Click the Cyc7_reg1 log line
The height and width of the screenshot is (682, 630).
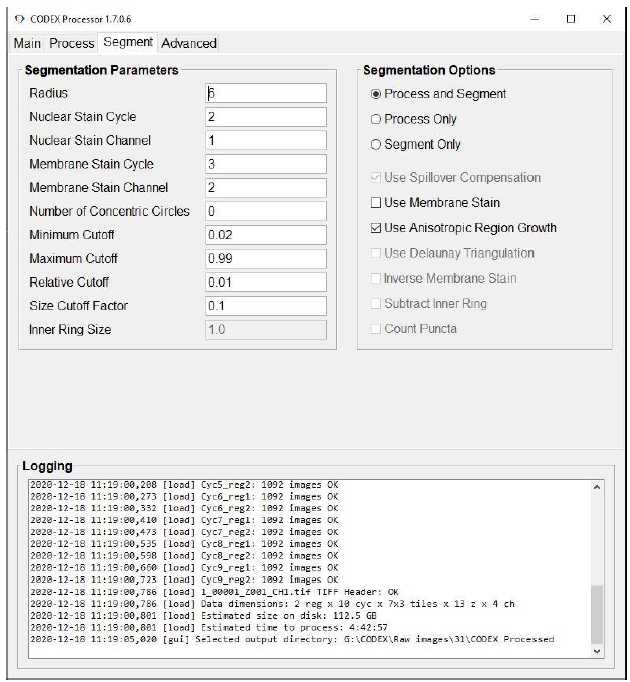(x=184, y=520)
